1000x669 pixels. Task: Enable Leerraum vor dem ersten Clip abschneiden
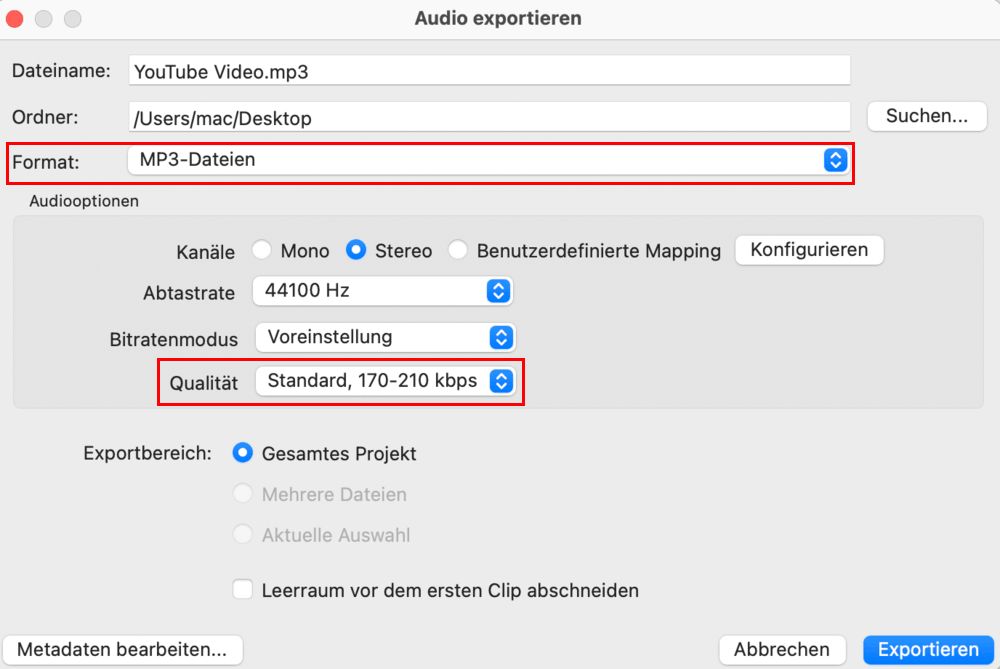click(242, 590)
